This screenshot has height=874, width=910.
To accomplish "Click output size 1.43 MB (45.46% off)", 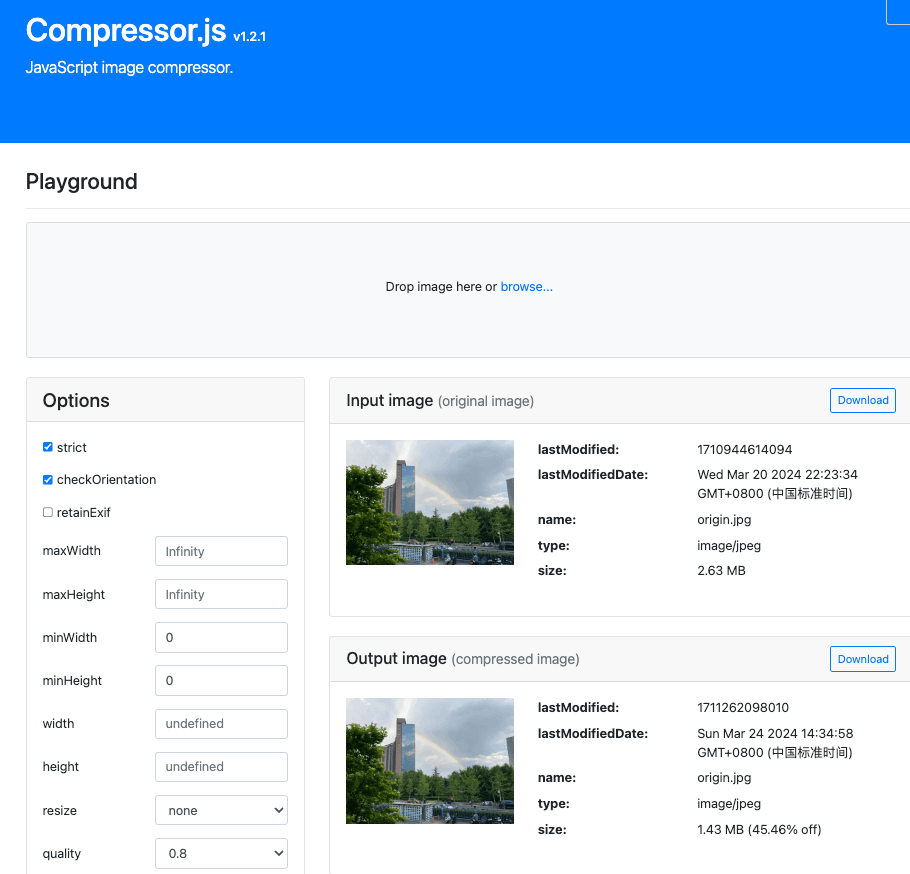I will [x=759, y=829].
